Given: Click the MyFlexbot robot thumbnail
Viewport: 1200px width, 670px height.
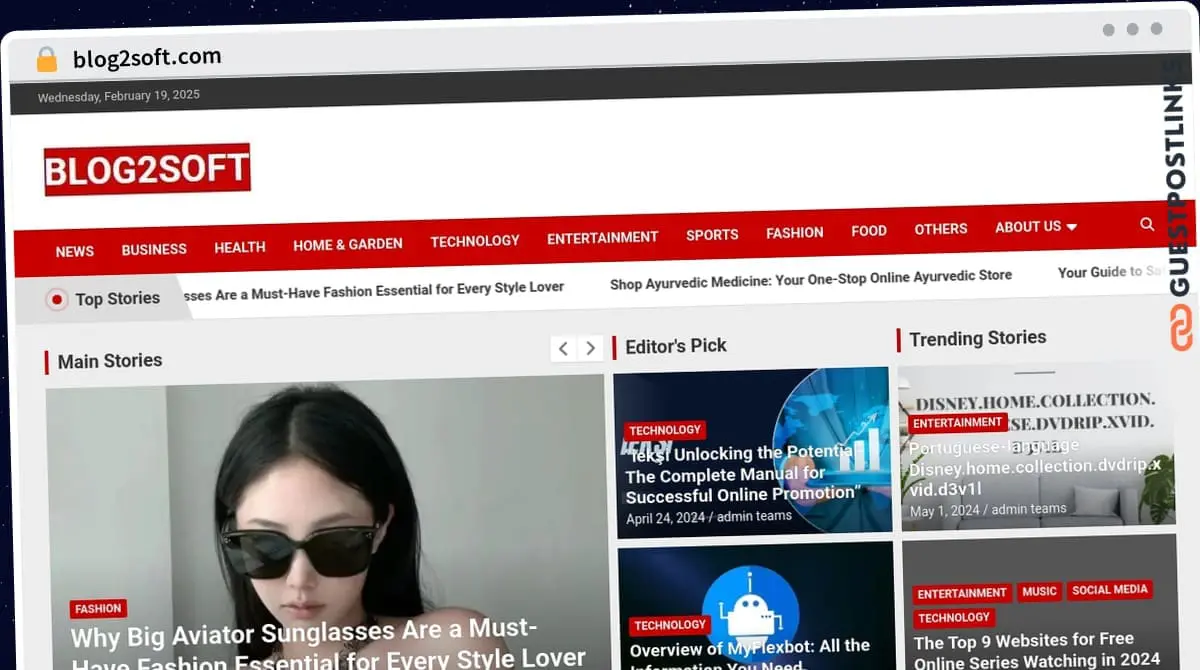Looking at the screenshot, I should tap(756, 606).
